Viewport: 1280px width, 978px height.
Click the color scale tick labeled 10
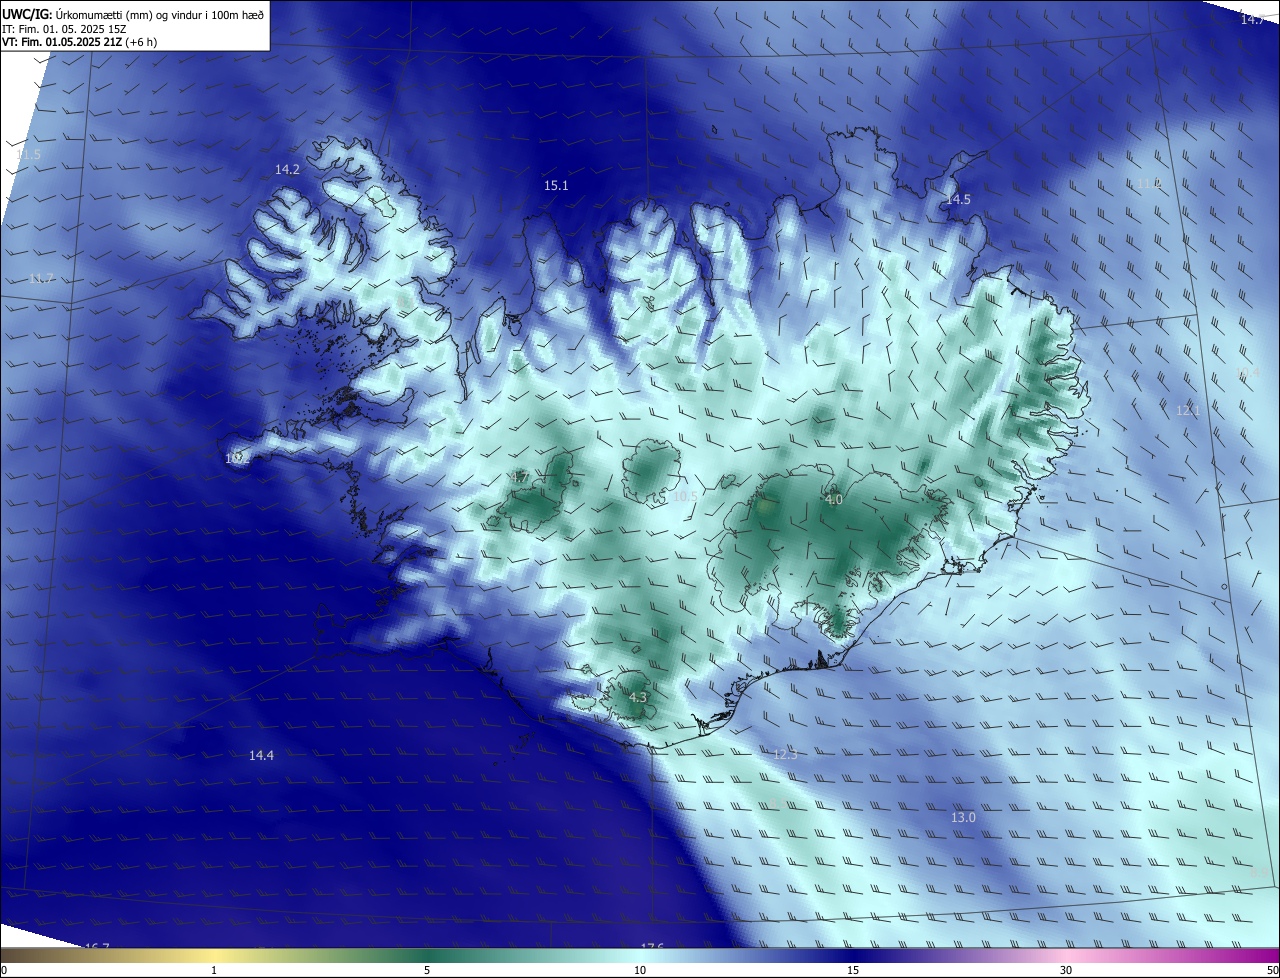(640, 970)
